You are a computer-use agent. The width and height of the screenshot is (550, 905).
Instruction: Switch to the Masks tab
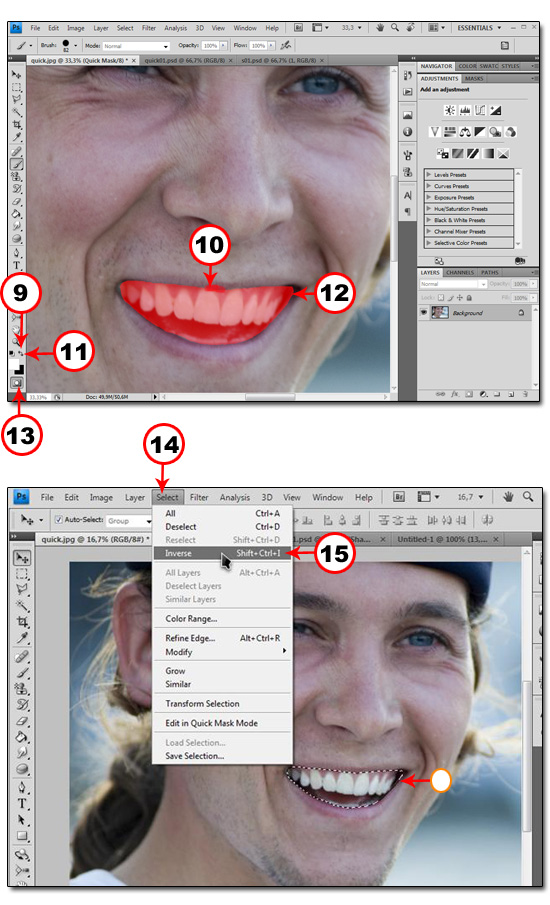tap(474, 78)
